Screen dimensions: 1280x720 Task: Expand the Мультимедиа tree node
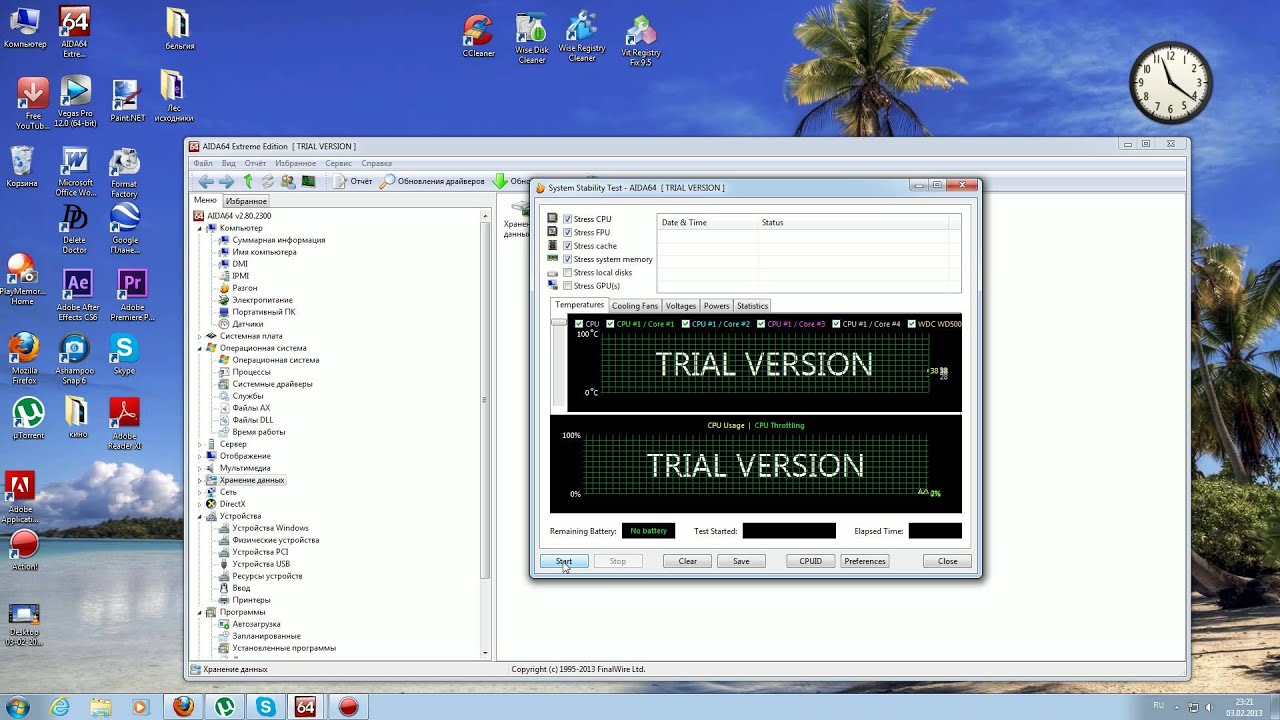click(200, 468)
